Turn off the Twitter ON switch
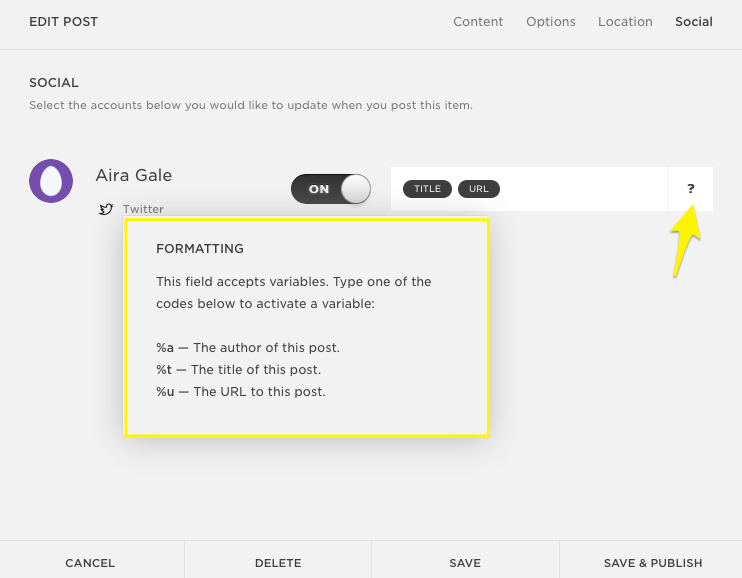Viewport: 742px width, 578px height. [331, 189]
